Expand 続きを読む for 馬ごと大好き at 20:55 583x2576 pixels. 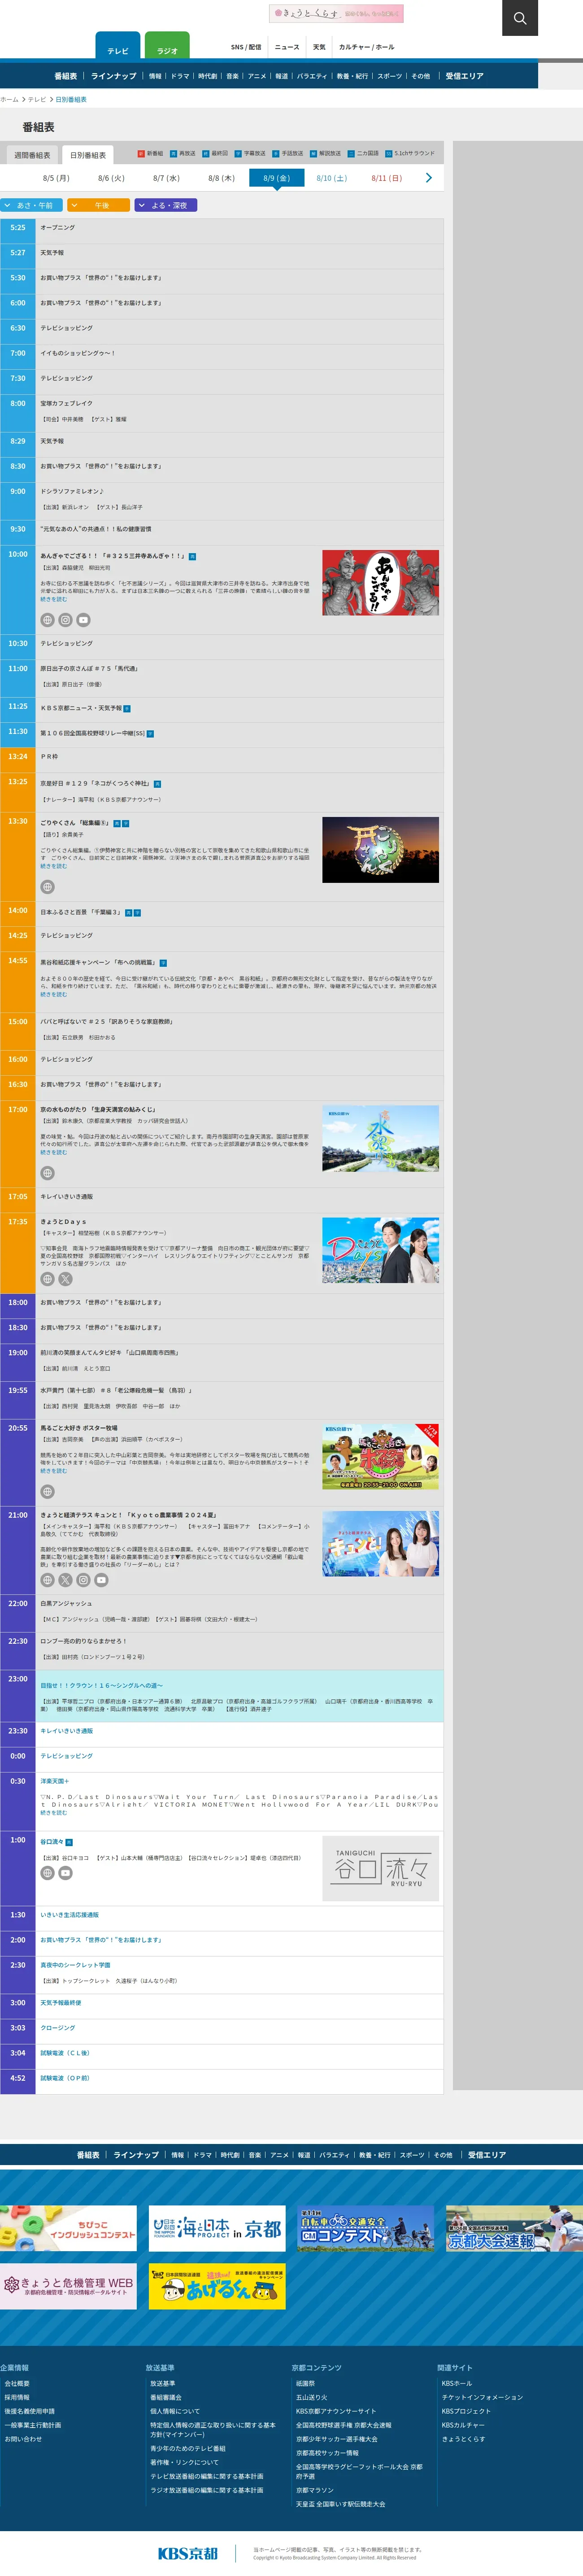point(54,1471)
